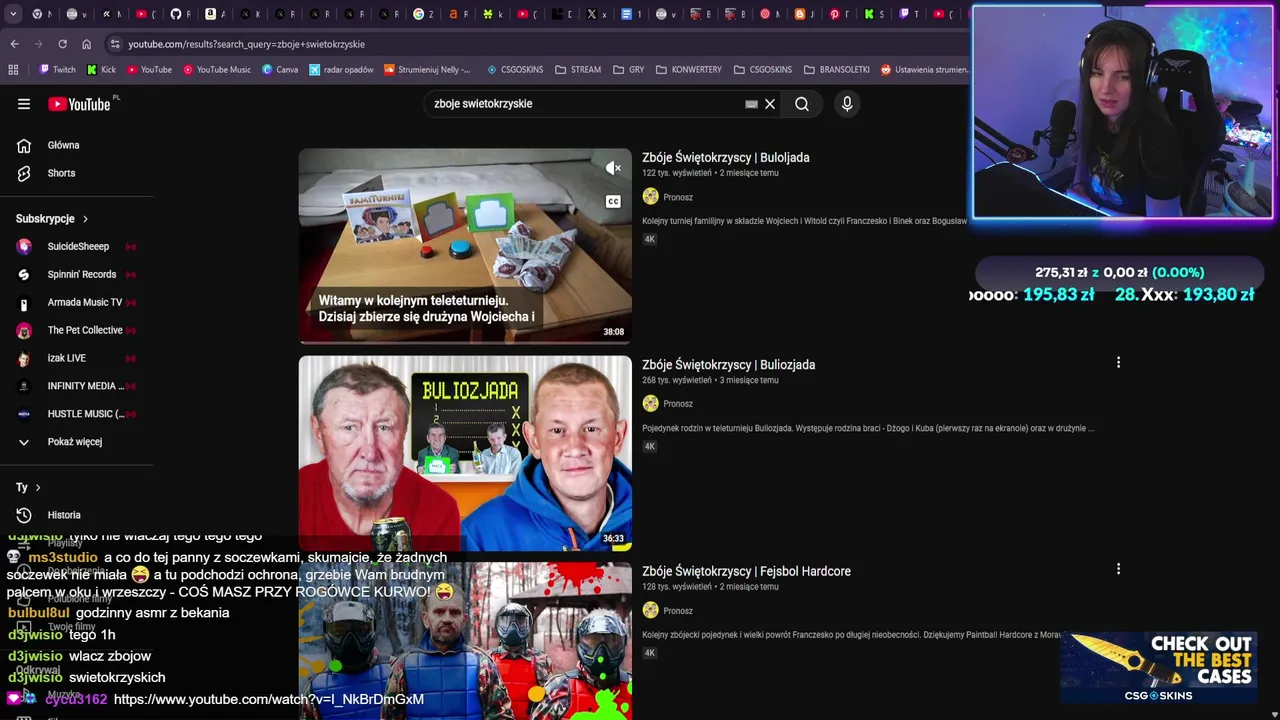Open the STREAM bookmarks folder
Screen dimensions: 1280x720
(x=578, y=70)
